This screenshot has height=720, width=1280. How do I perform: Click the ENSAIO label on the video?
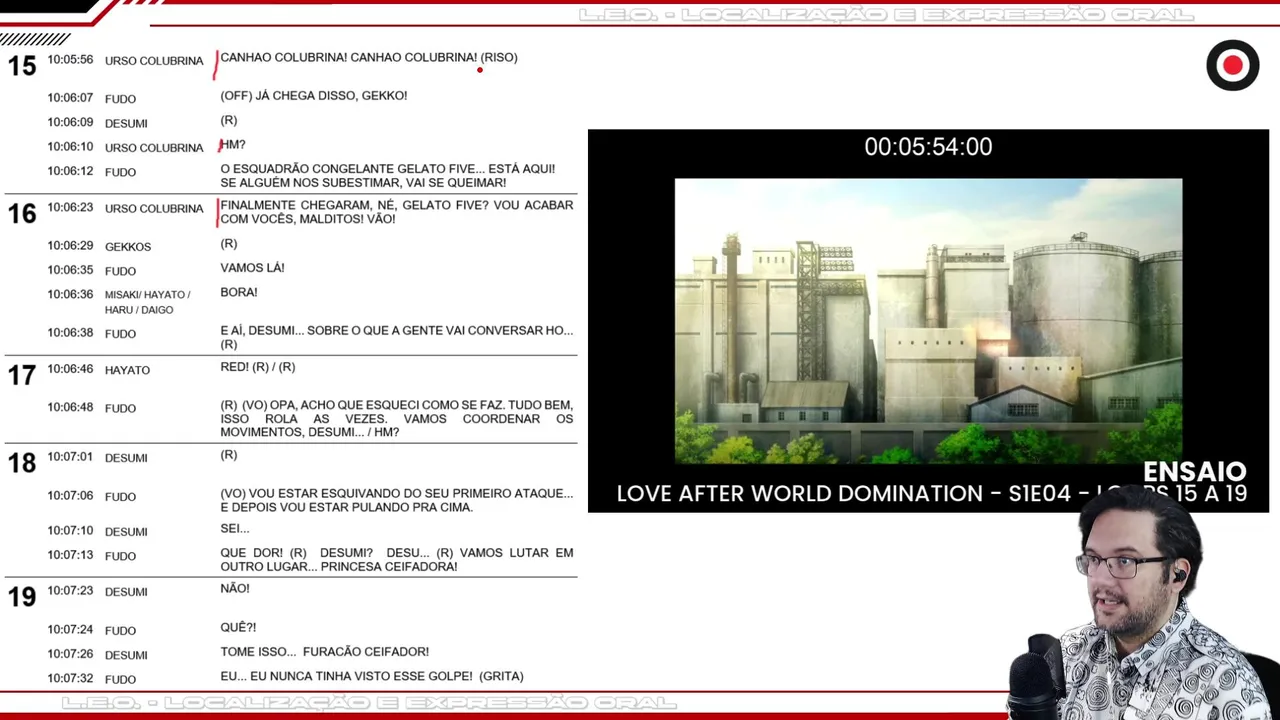pyautogui.click(x=1194, y=472)
